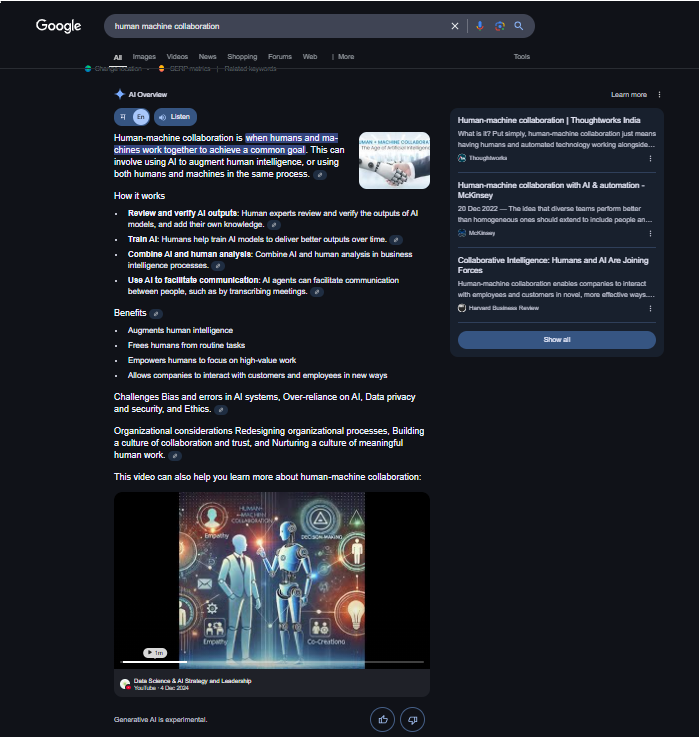Switch to the Videos tab
Image resolution: width=699 pixels, height=737 pixels.
[177, 57]
